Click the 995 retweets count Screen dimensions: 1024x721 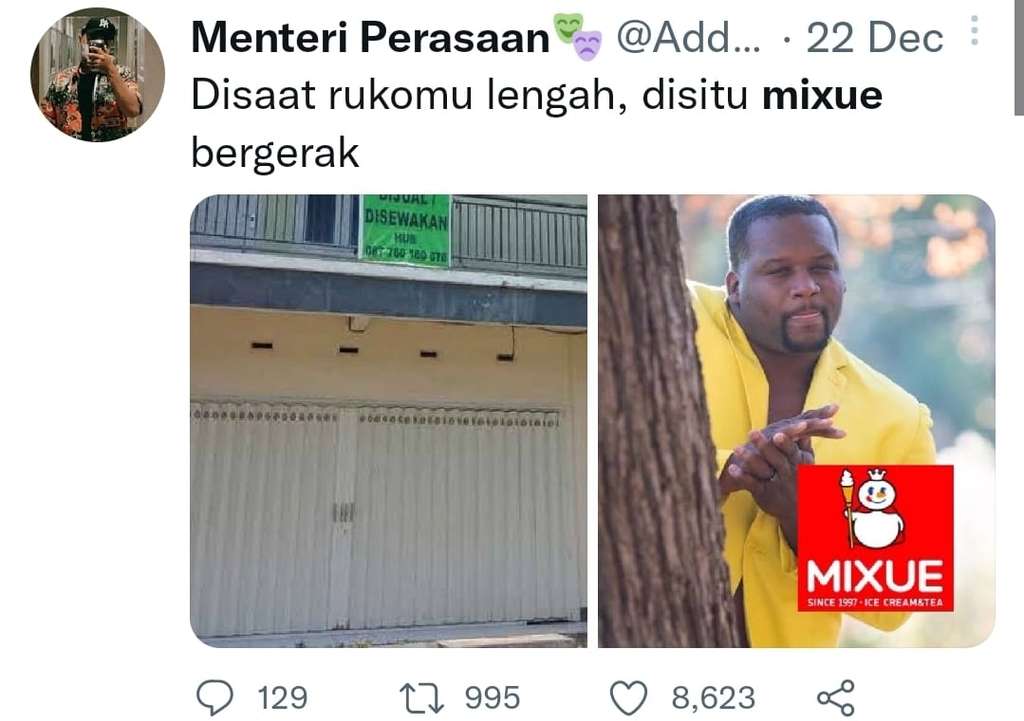point(492,697)
